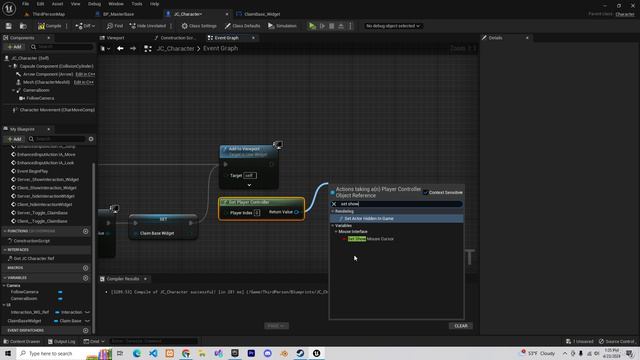Viewport: 640px width, 360px height.
Task: Collapse the Functions section
Action: point(5,231)
